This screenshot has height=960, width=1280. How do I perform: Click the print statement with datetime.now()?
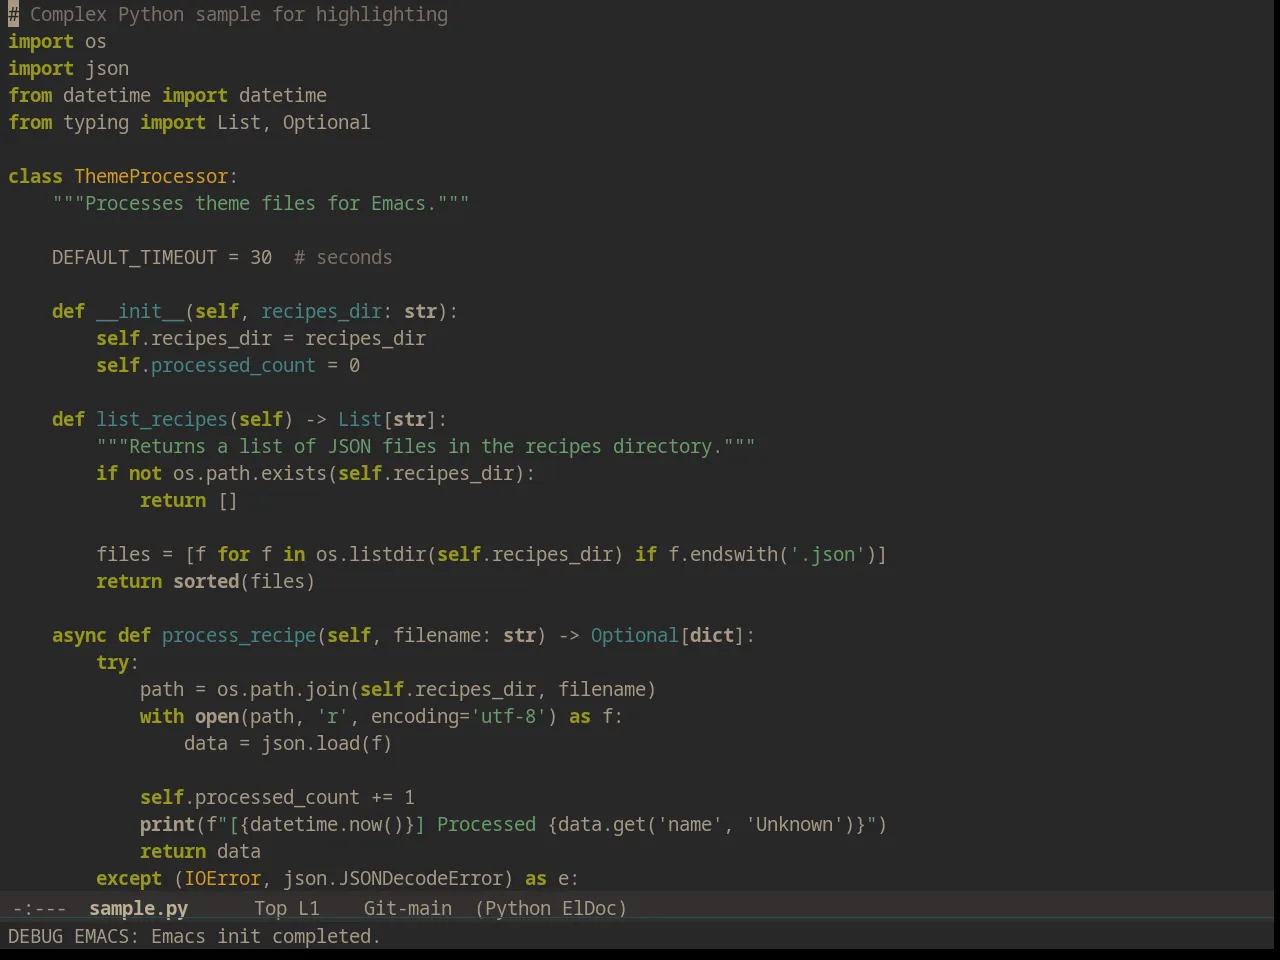[x=513, y=824]
